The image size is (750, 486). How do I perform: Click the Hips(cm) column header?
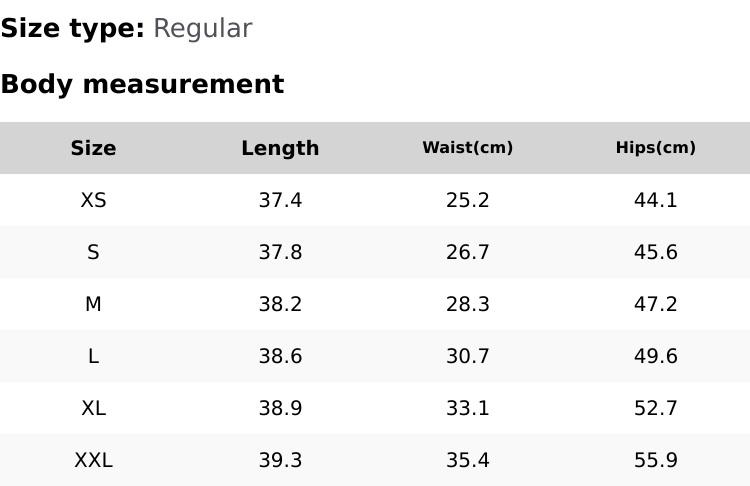pos(655,148)
